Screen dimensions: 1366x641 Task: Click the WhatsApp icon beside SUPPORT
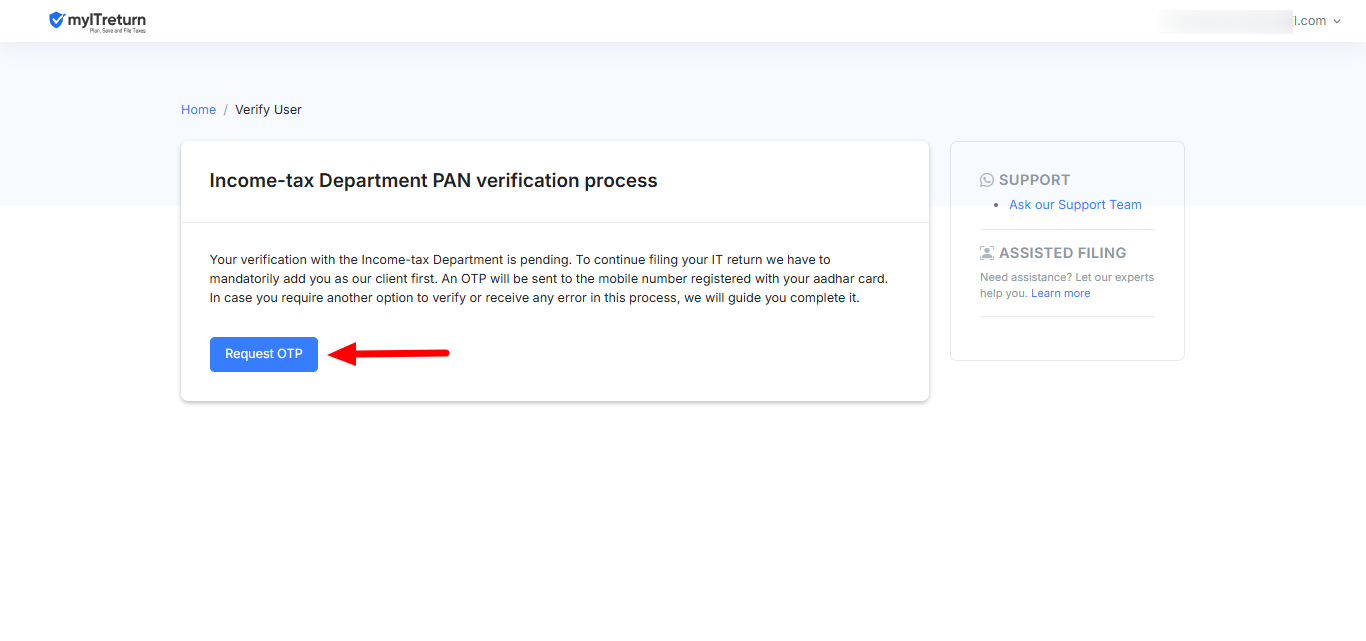[x=987, y=180]
